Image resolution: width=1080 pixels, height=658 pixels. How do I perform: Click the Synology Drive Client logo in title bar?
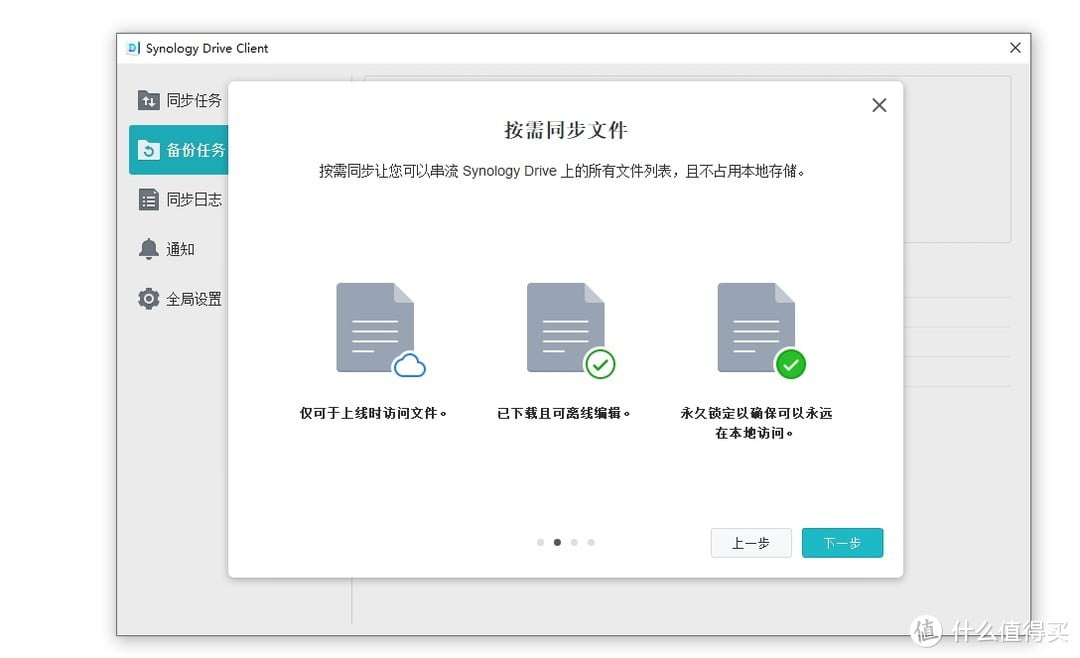click(133, 47)
